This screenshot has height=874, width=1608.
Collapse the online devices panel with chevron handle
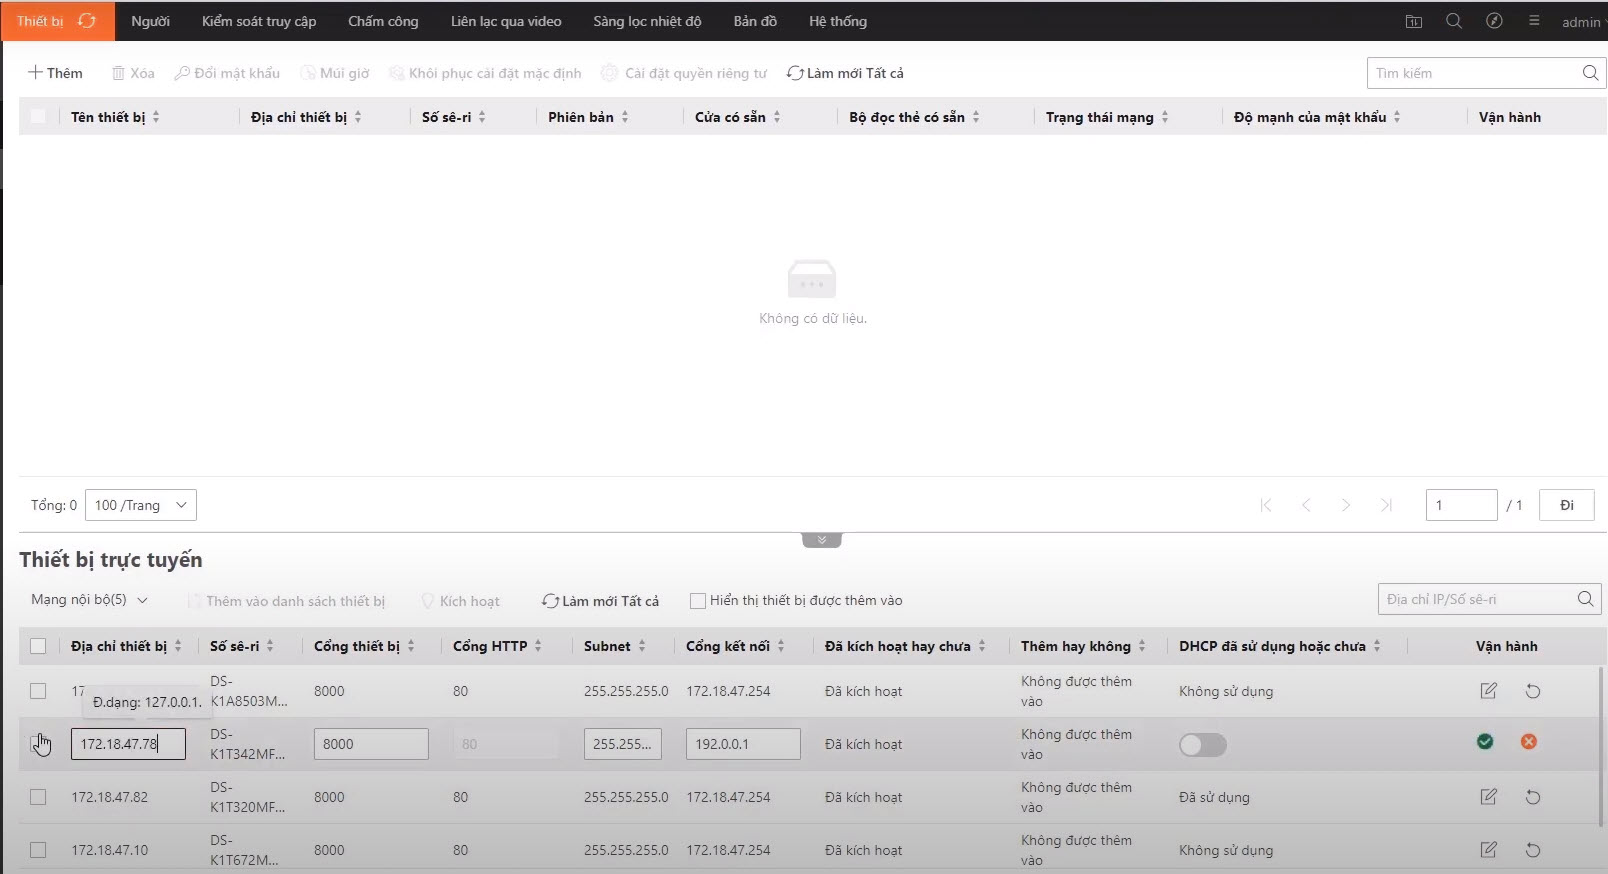[x=821, y=540]
